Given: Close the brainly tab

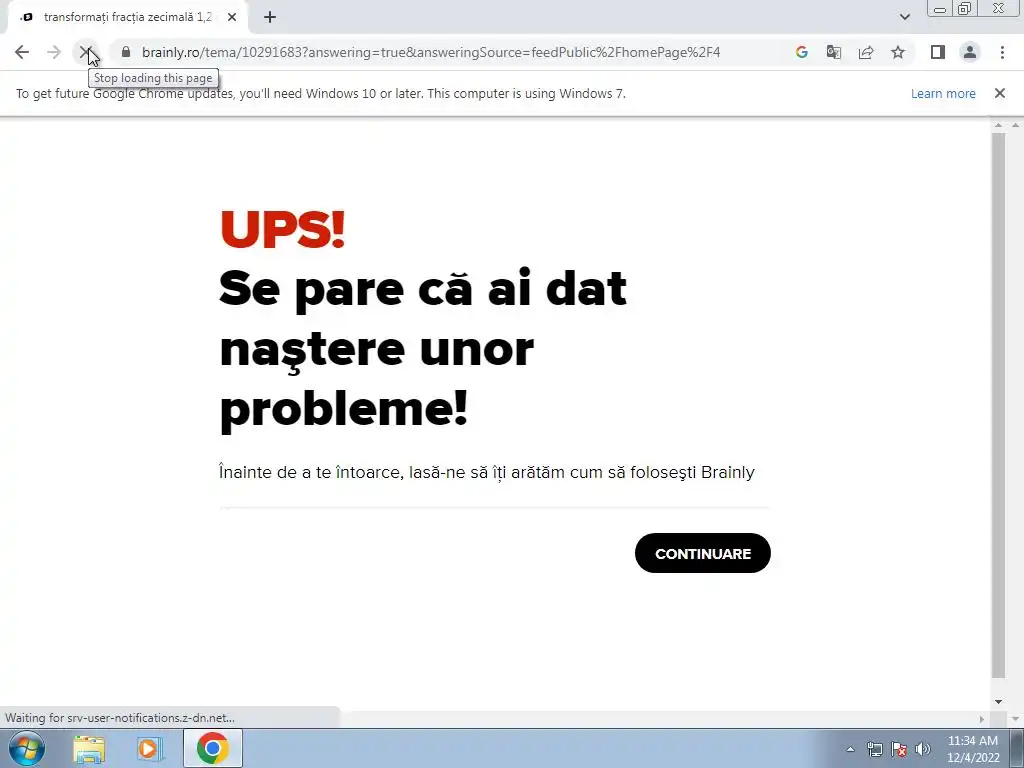Looking at the screenshot, I should [232, 18].
